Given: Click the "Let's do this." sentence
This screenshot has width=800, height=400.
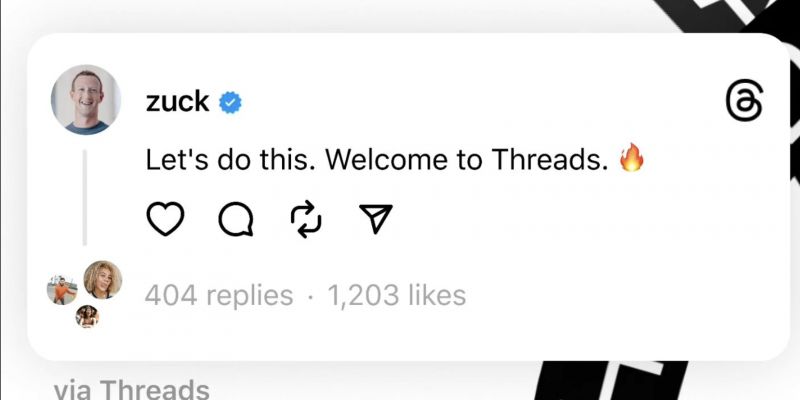Looking at the screenshot, I should pos(234,160).
